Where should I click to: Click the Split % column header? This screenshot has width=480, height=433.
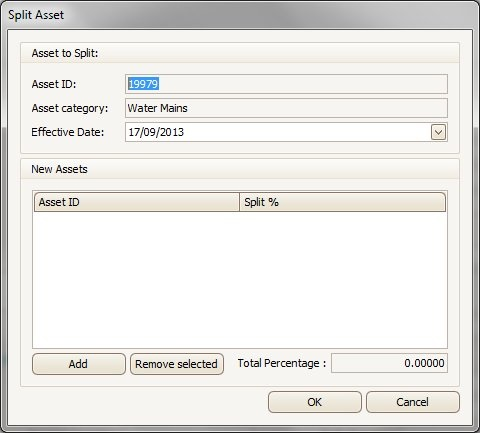point(342,202)
